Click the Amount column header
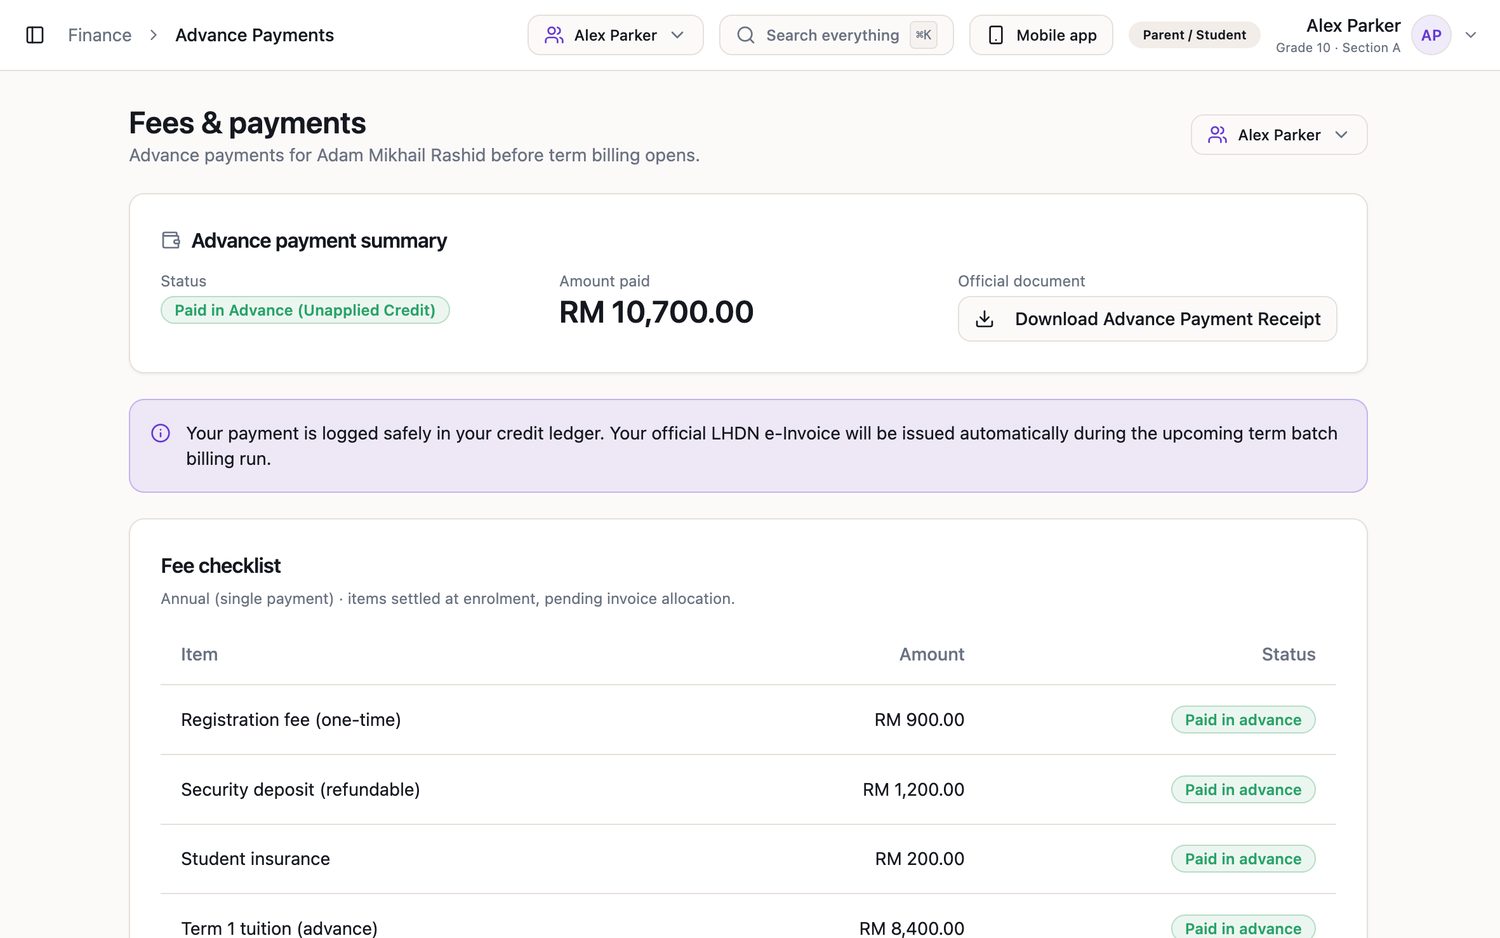Viewport: 1500px width, 938px height. click(931, 654)
